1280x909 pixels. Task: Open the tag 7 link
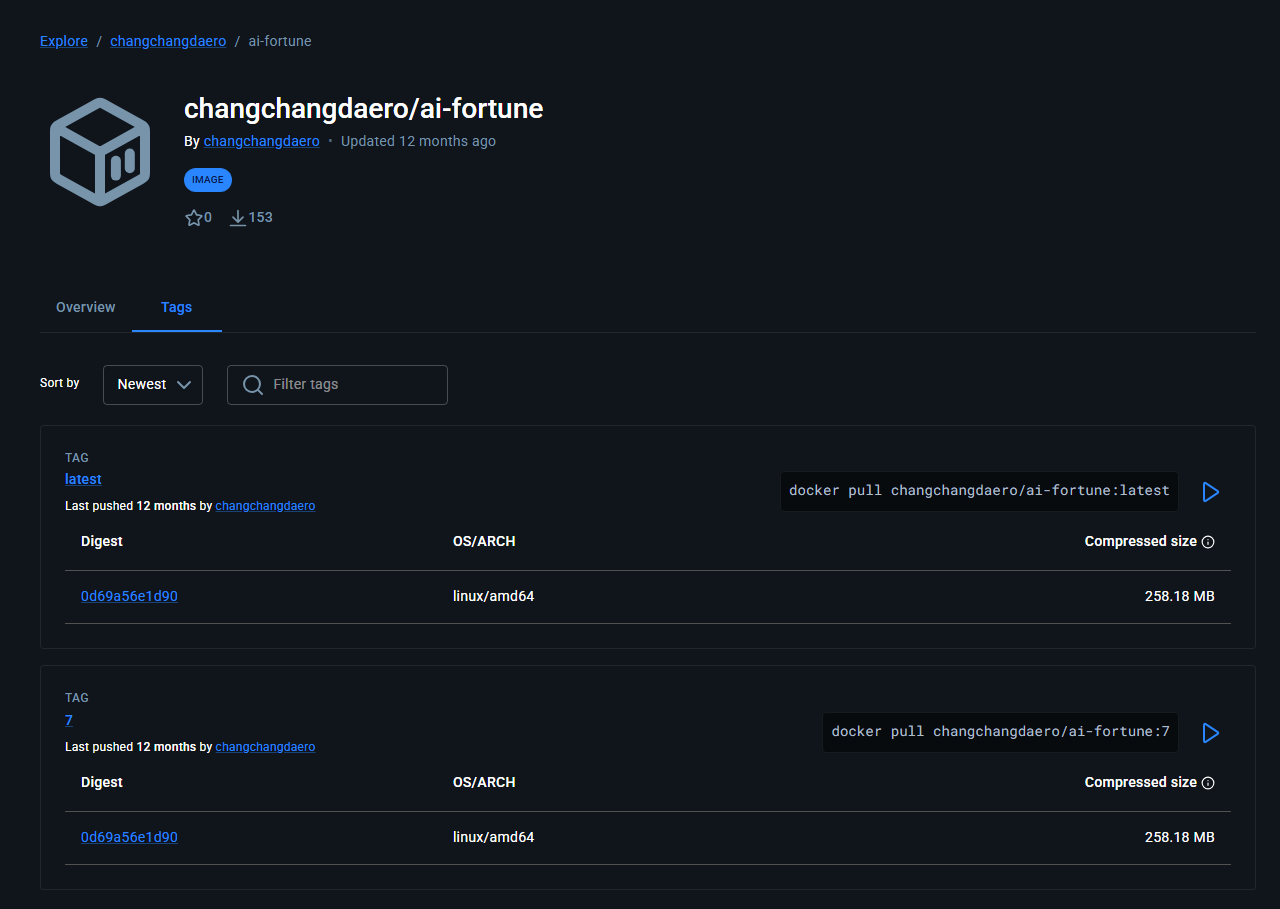tap(69, 720)
